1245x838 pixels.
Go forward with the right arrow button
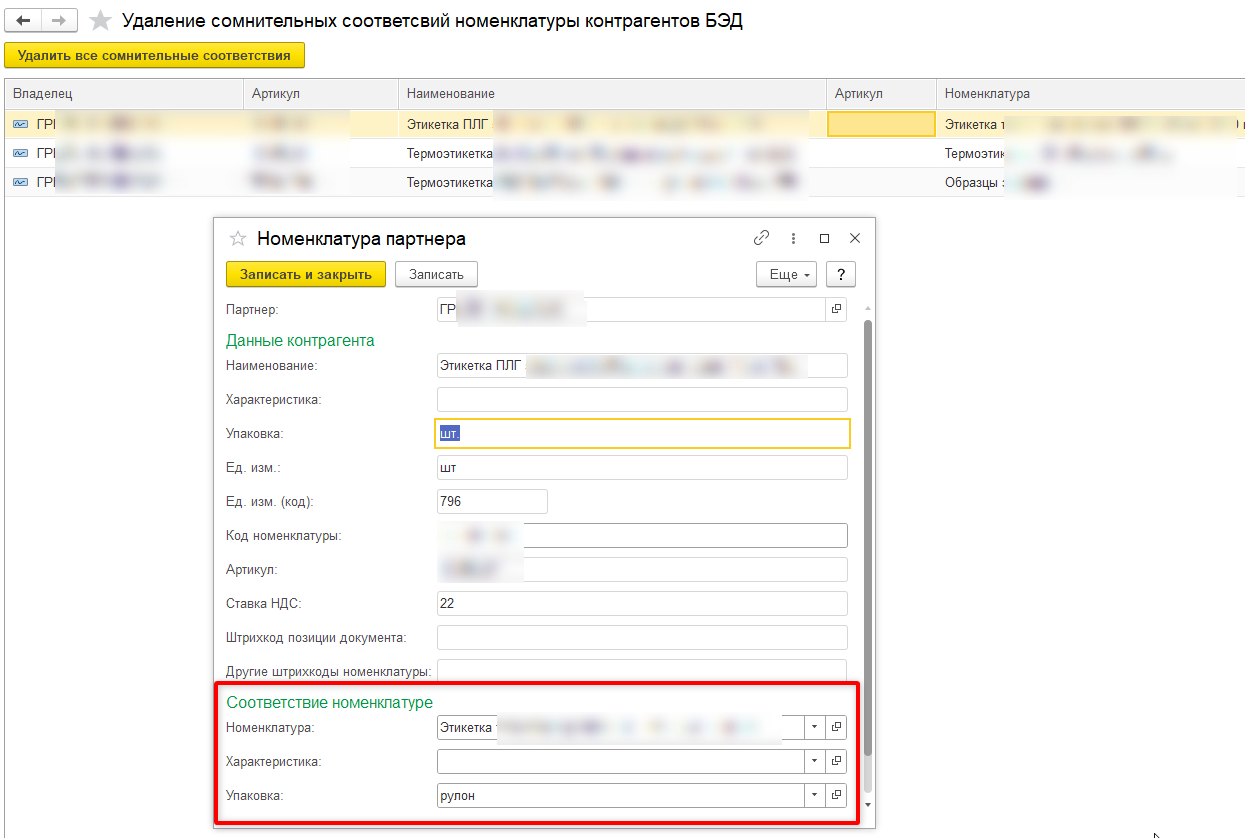(60, 20)
